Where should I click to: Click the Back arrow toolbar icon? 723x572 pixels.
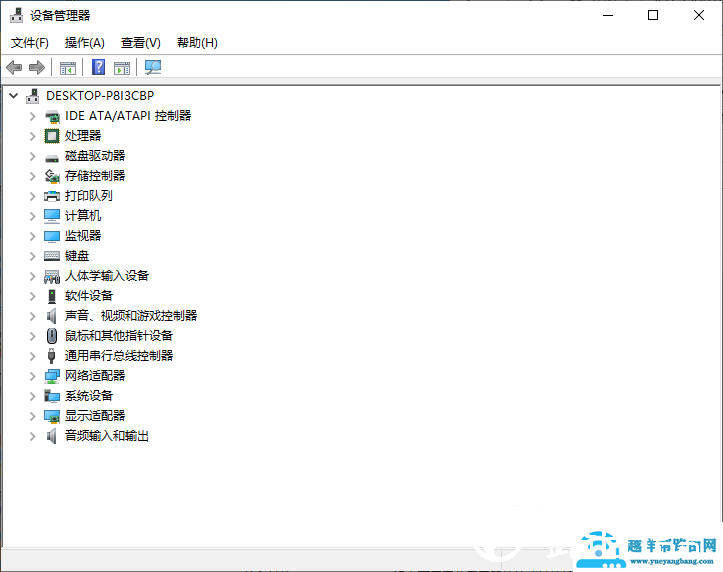tap(14, 68)
